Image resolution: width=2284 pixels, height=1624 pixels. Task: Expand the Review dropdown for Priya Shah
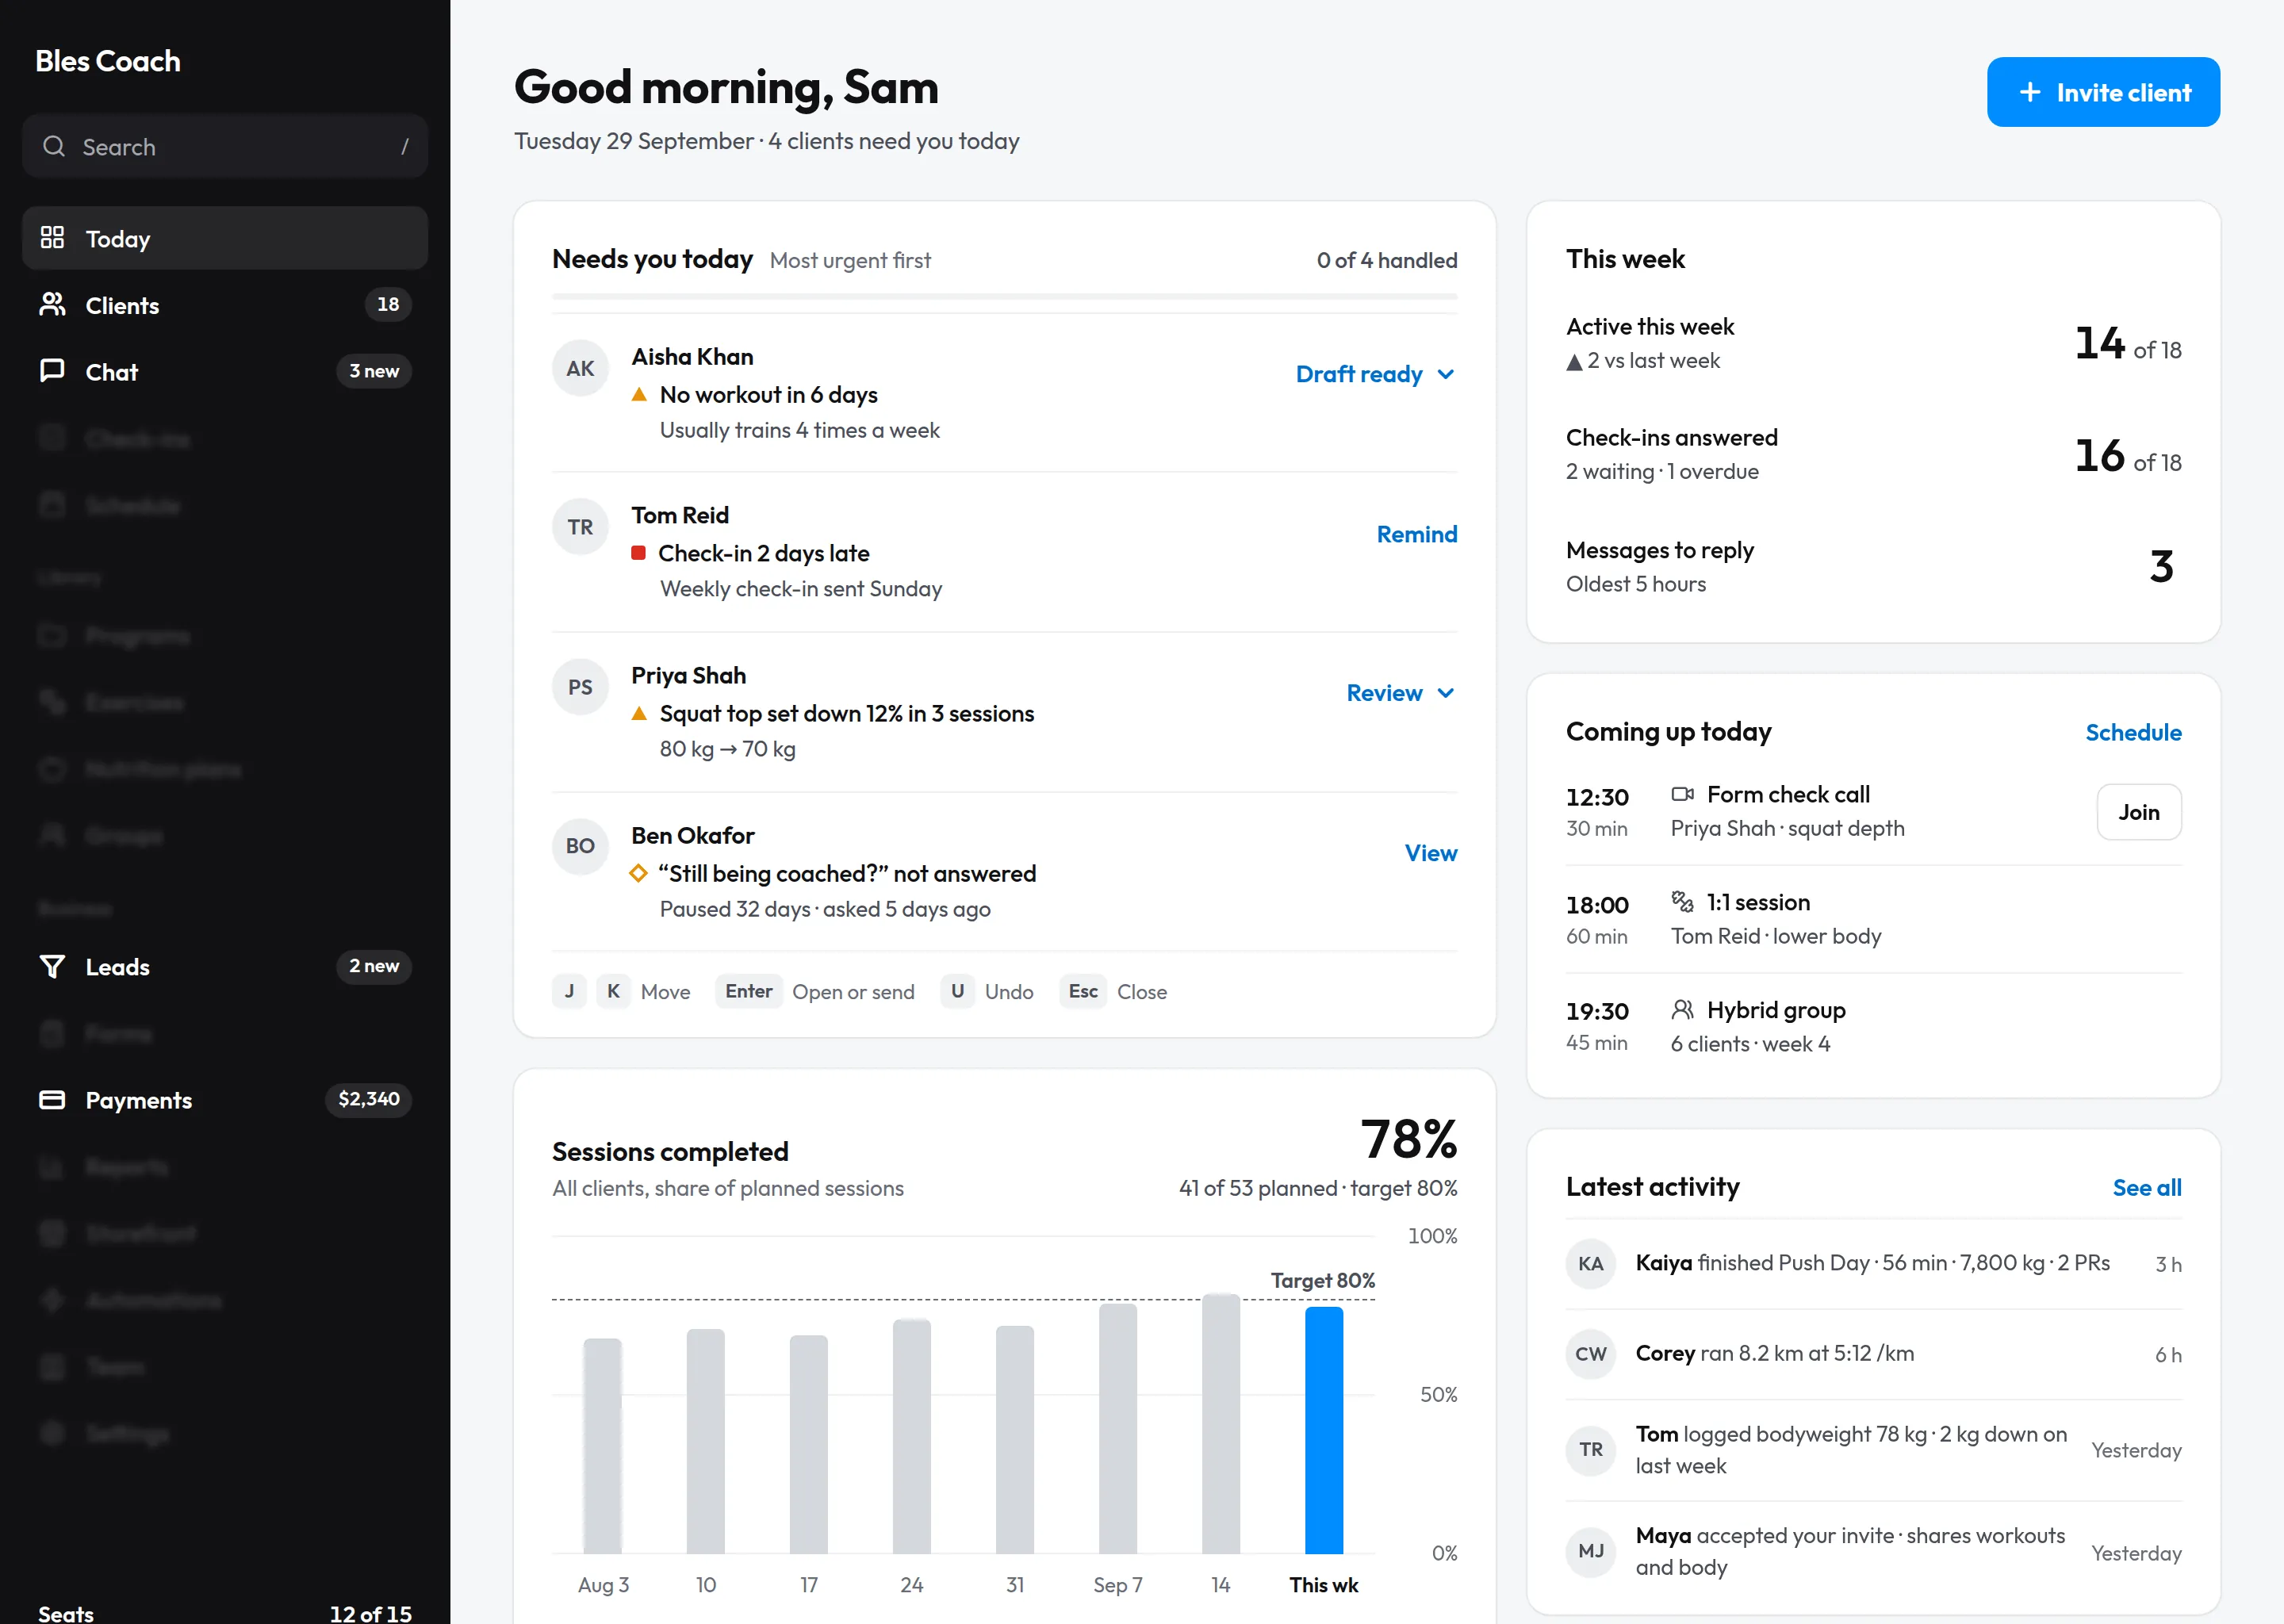point(1401,693)
